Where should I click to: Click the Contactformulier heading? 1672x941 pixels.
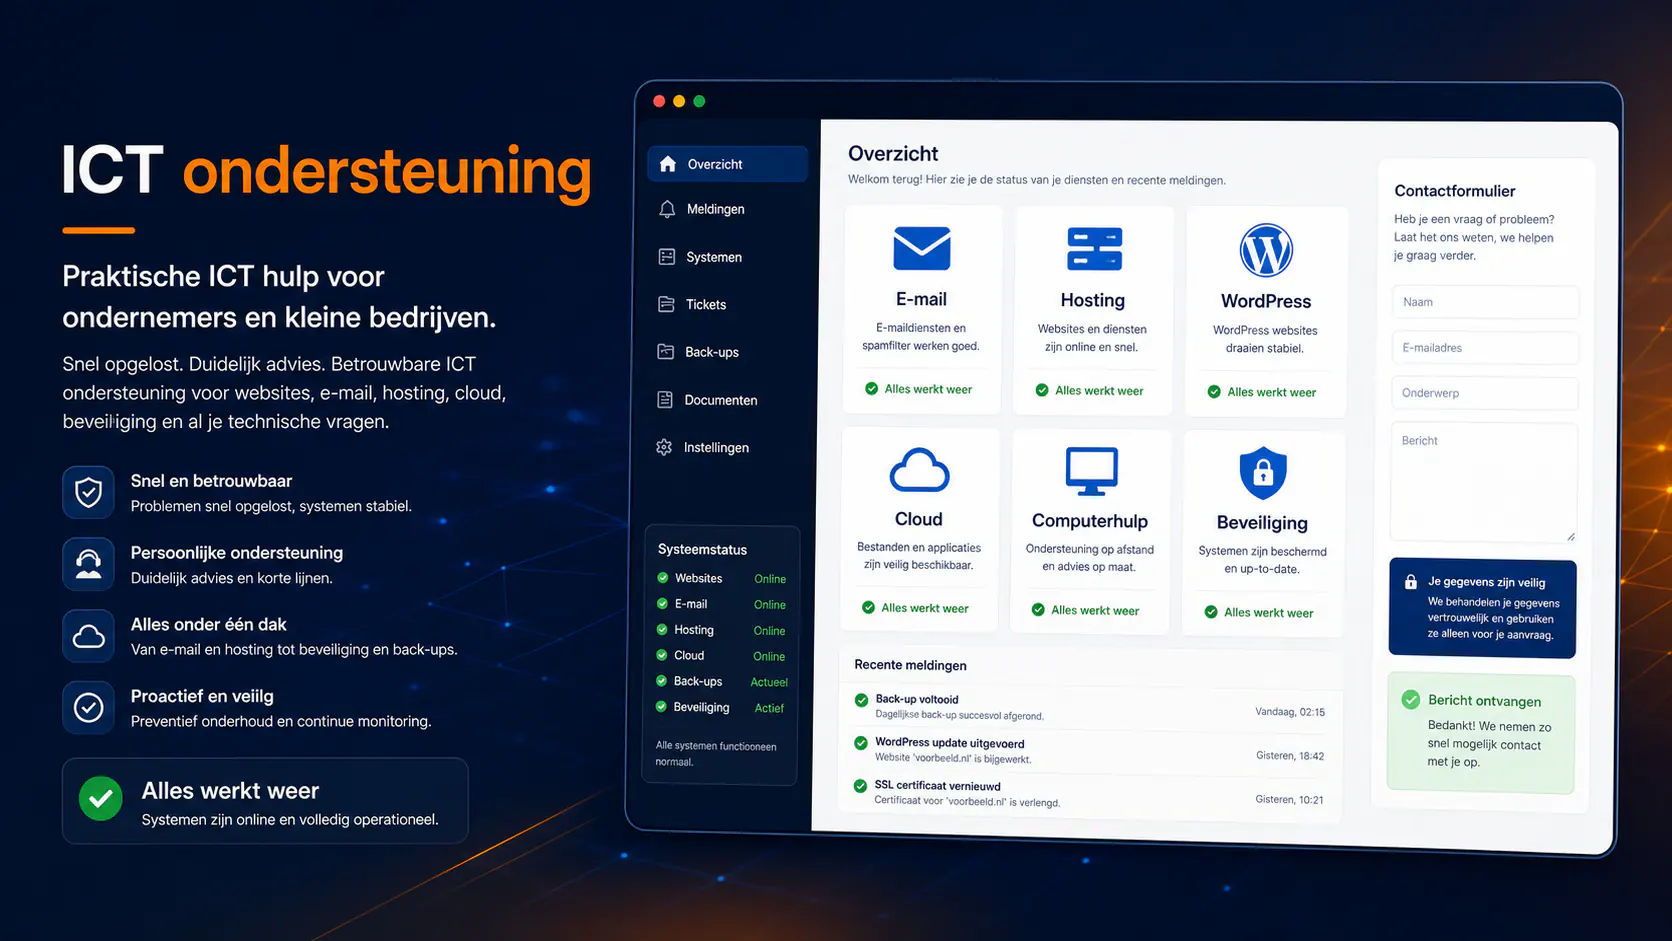point(1455,191)
